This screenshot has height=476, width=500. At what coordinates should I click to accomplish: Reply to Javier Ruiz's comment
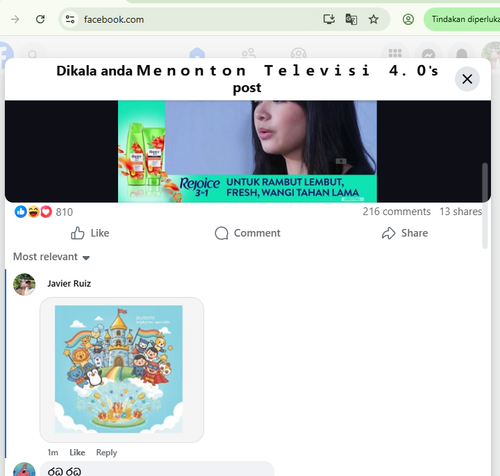(x=107, y=452)
